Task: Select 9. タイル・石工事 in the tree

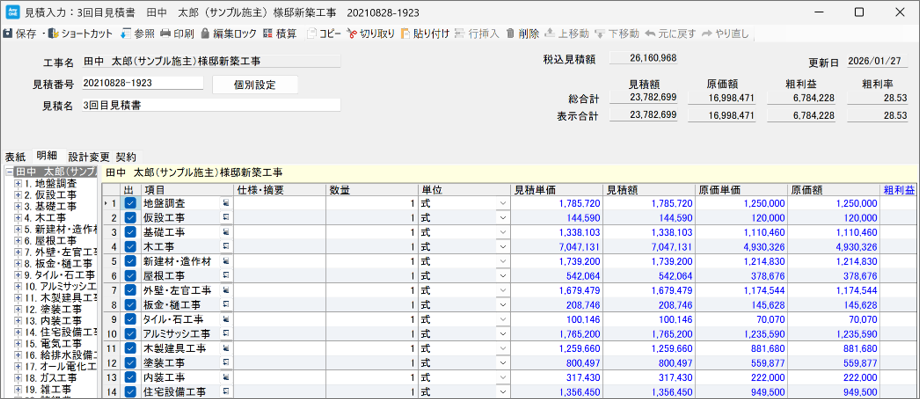Action: click(x=59, y=275)
